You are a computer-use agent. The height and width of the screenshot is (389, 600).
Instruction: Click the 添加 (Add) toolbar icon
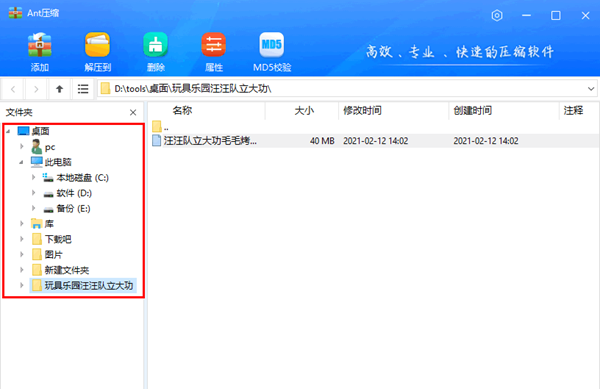click(40, 45)
